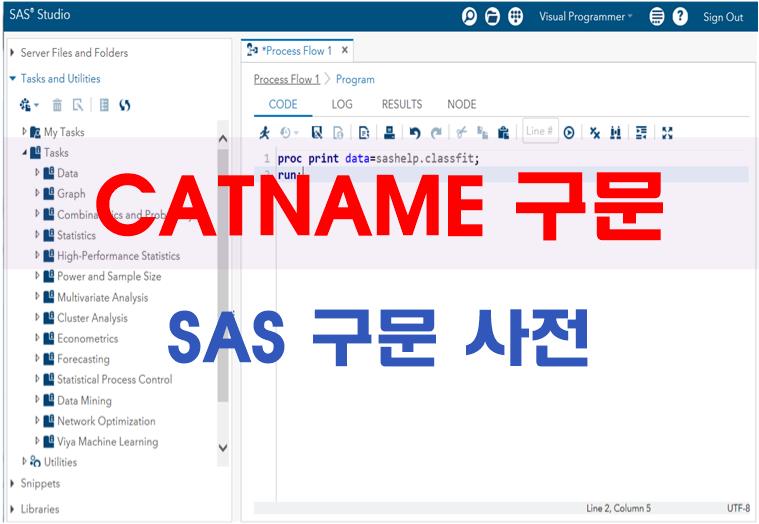
Task: Click the Find and Replace binoculars icon
Action: point(615,132)
